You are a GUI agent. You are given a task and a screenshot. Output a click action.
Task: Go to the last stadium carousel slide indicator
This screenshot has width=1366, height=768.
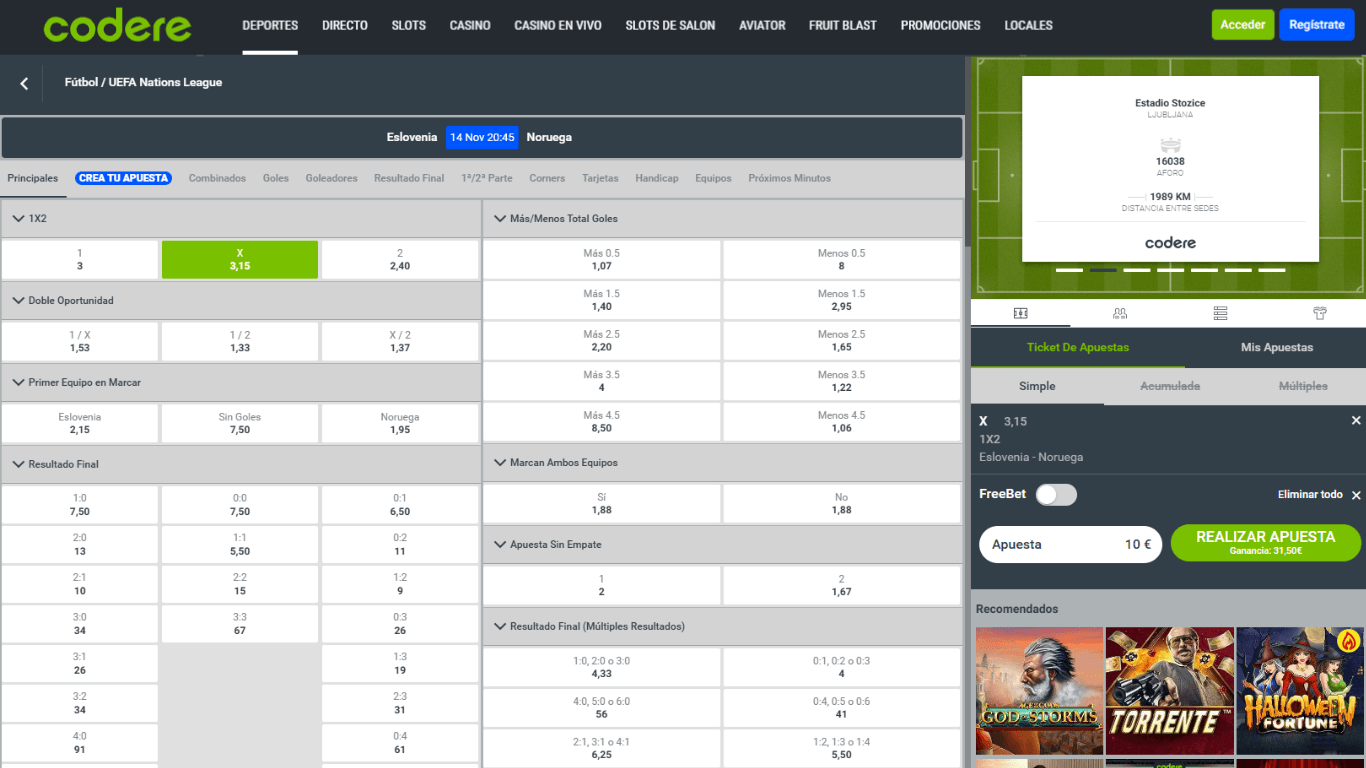coord(1272,270)
